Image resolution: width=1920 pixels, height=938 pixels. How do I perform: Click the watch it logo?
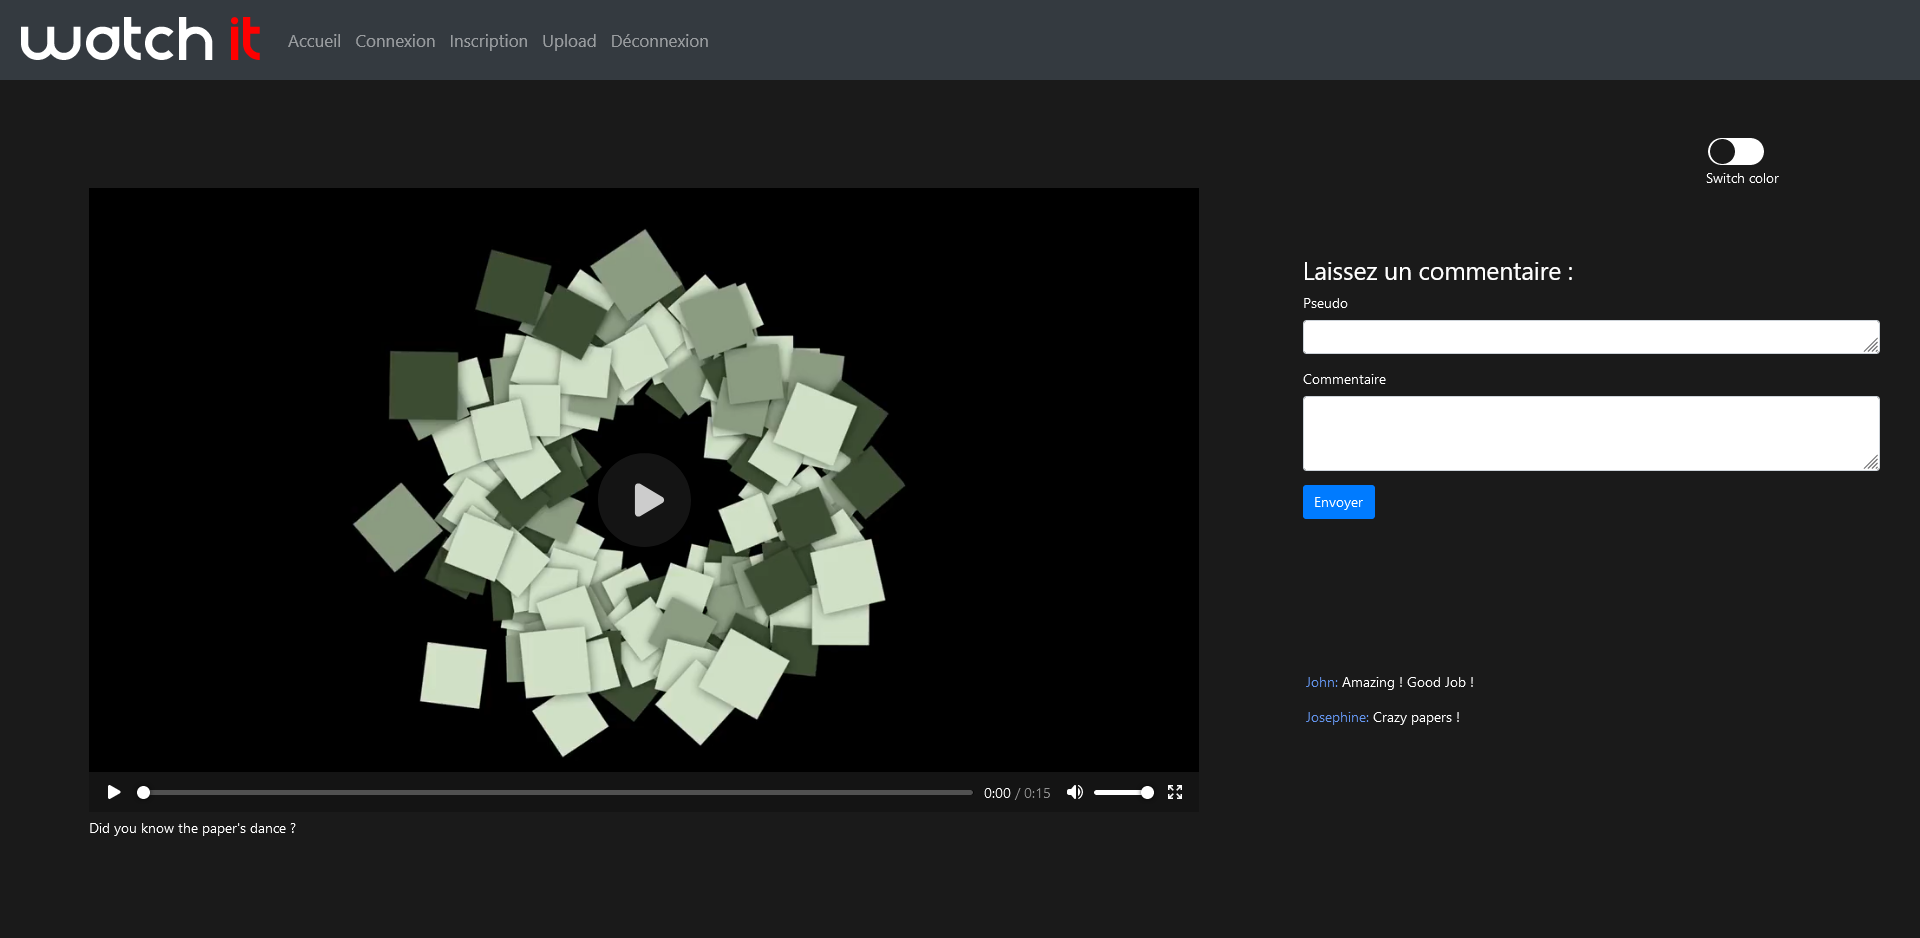pyautogui.click(x=140, y=40)
